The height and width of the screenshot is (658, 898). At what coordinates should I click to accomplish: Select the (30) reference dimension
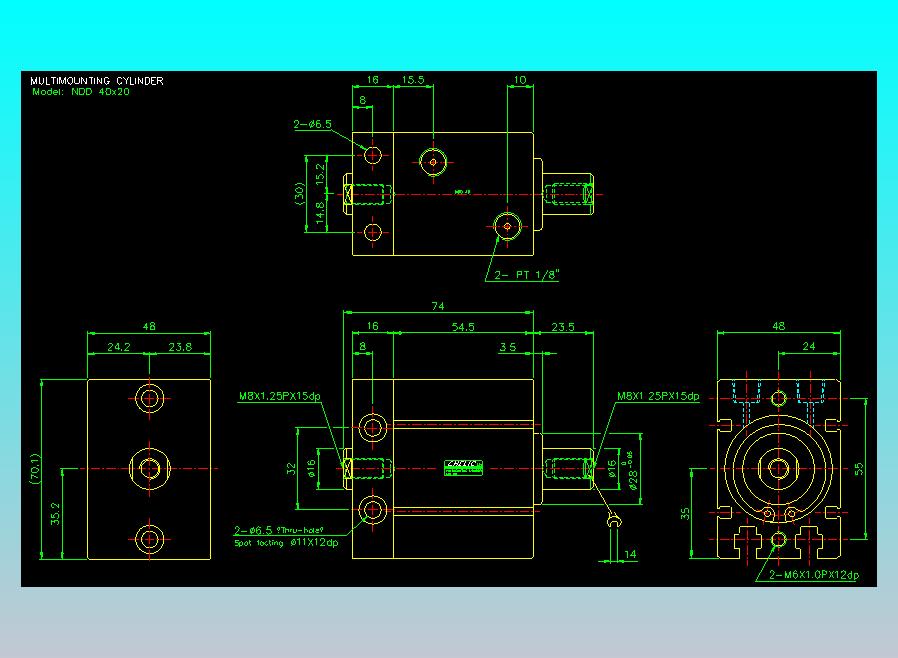coord(299,193)
